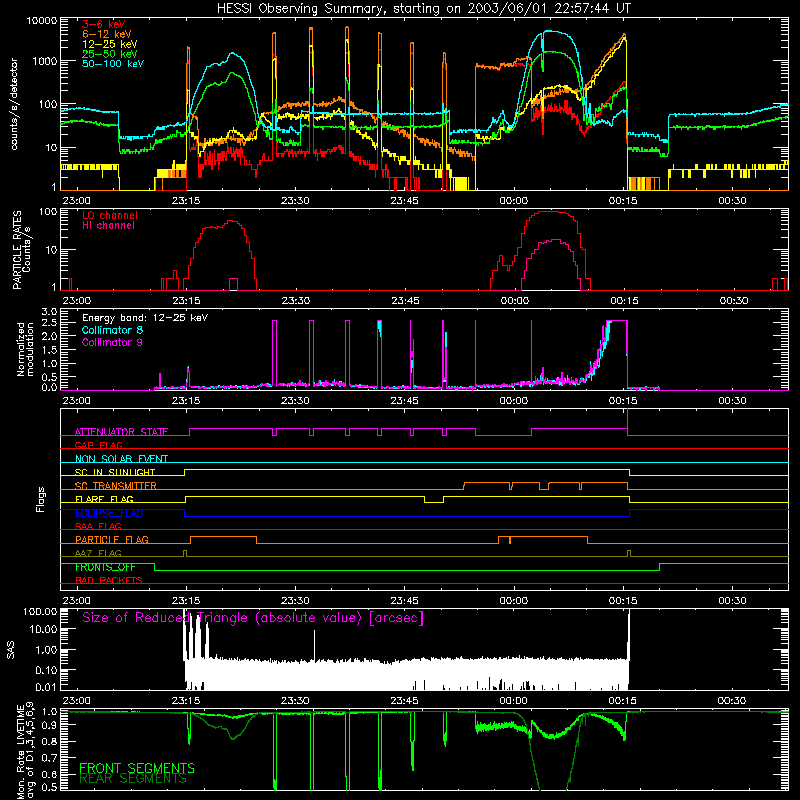Click the HESSI Observing Summary title text

[423, 9]
